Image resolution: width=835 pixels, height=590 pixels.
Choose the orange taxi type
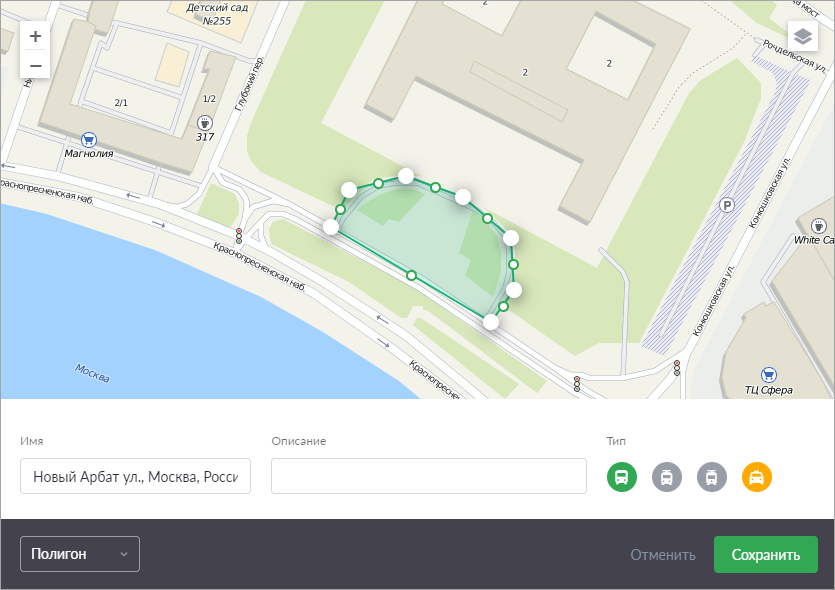point(757,477)
